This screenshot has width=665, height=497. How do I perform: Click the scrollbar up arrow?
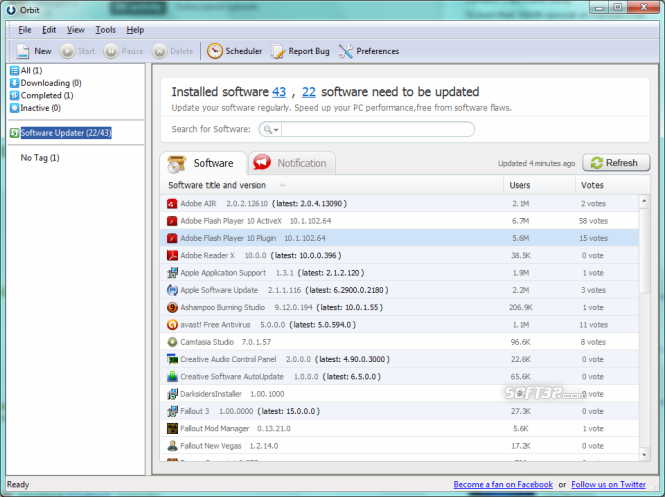(x=644, y=201)
